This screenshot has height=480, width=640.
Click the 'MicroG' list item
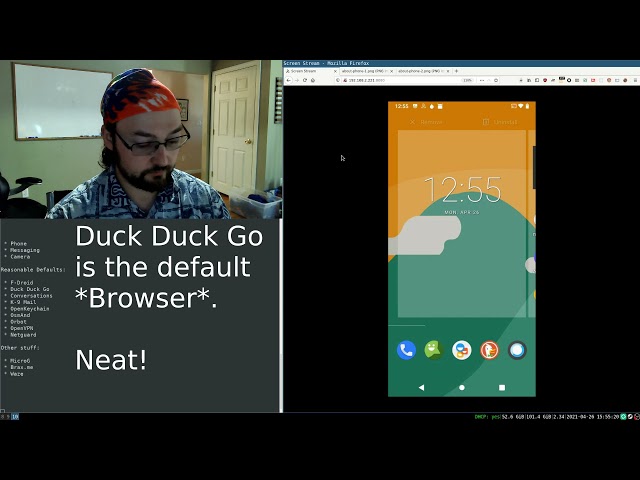pos(20,361)
